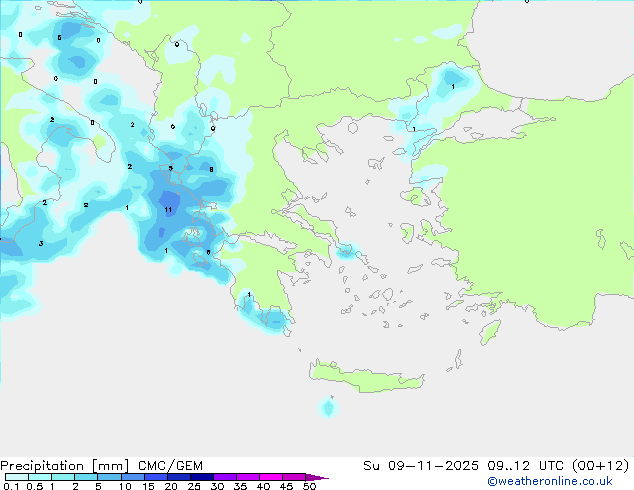The image size is (634, 490).
Task: Click the 25–30 mm navy legend box
Action: click(x=201, y=477)
